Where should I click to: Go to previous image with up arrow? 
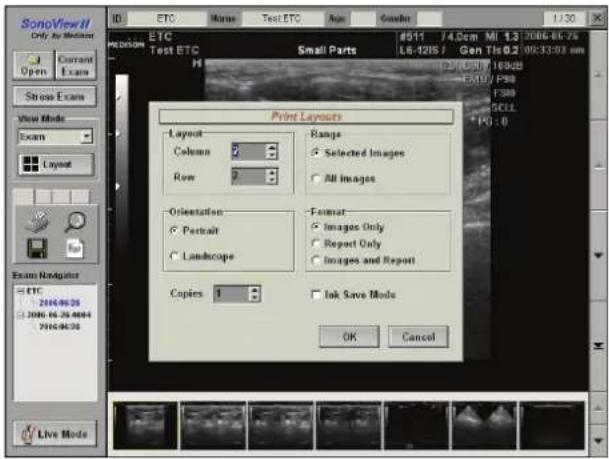point(599,167)
